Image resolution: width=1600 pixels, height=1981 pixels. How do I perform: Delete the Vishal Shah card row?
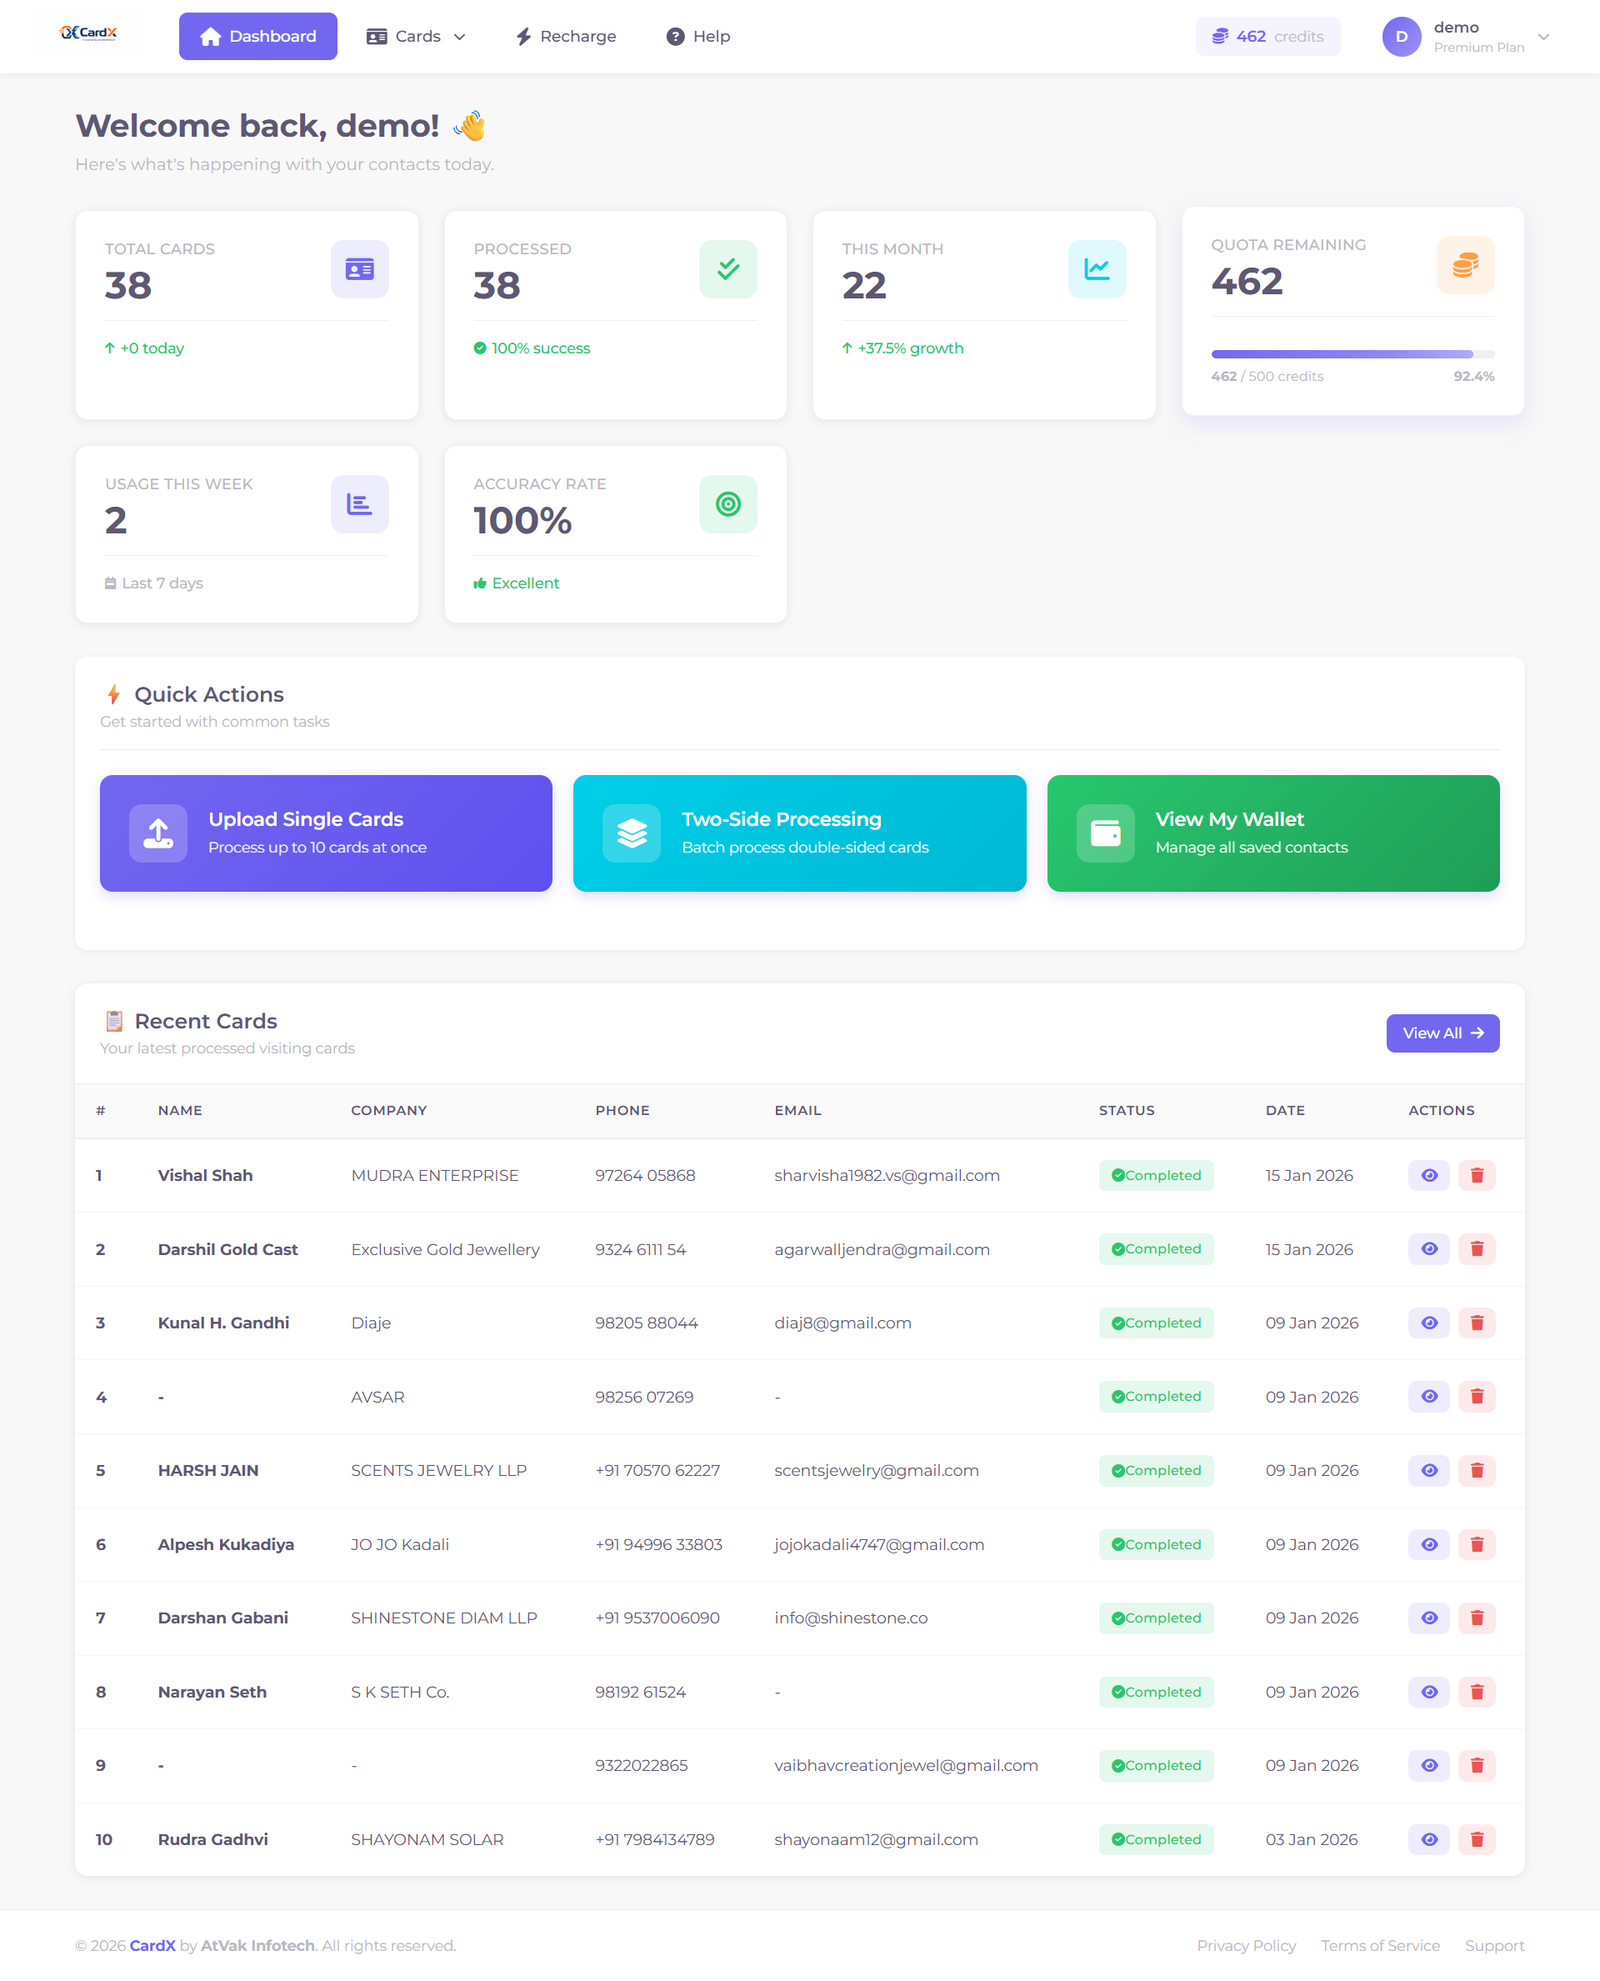(x=1476, y=1175)
